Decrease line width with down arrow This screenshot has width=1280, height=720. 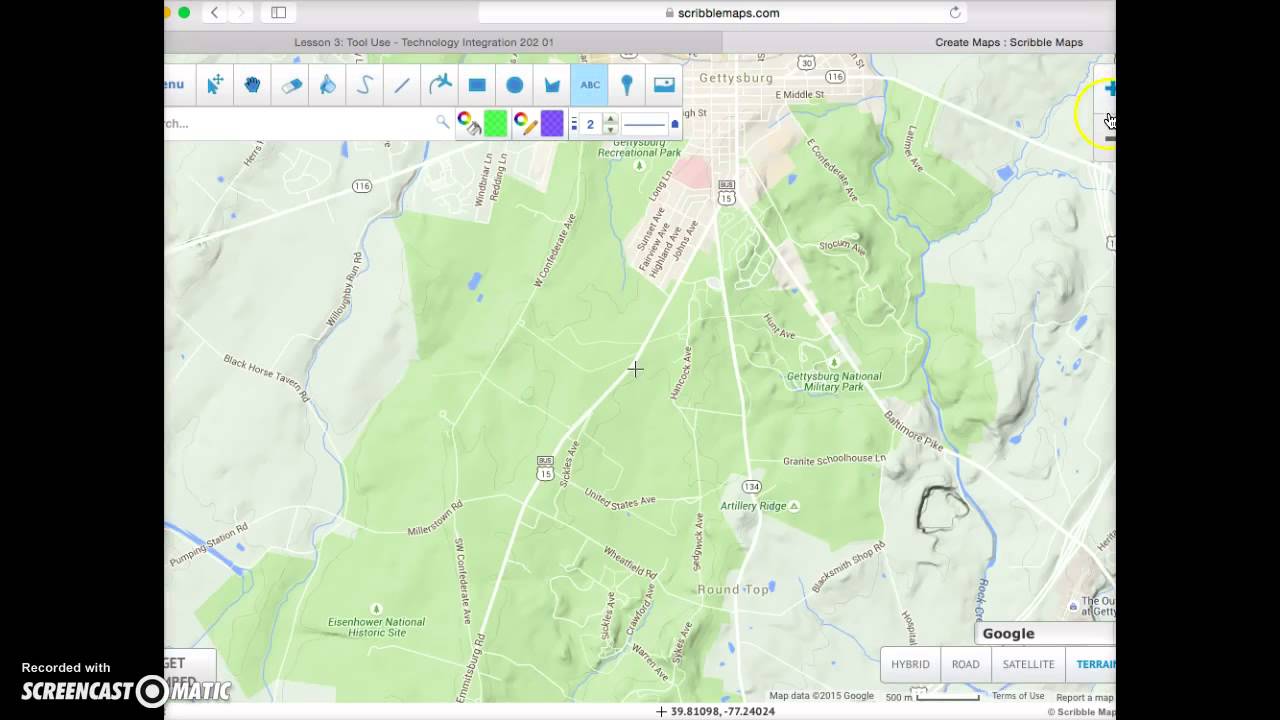click(x=610, y=130)
